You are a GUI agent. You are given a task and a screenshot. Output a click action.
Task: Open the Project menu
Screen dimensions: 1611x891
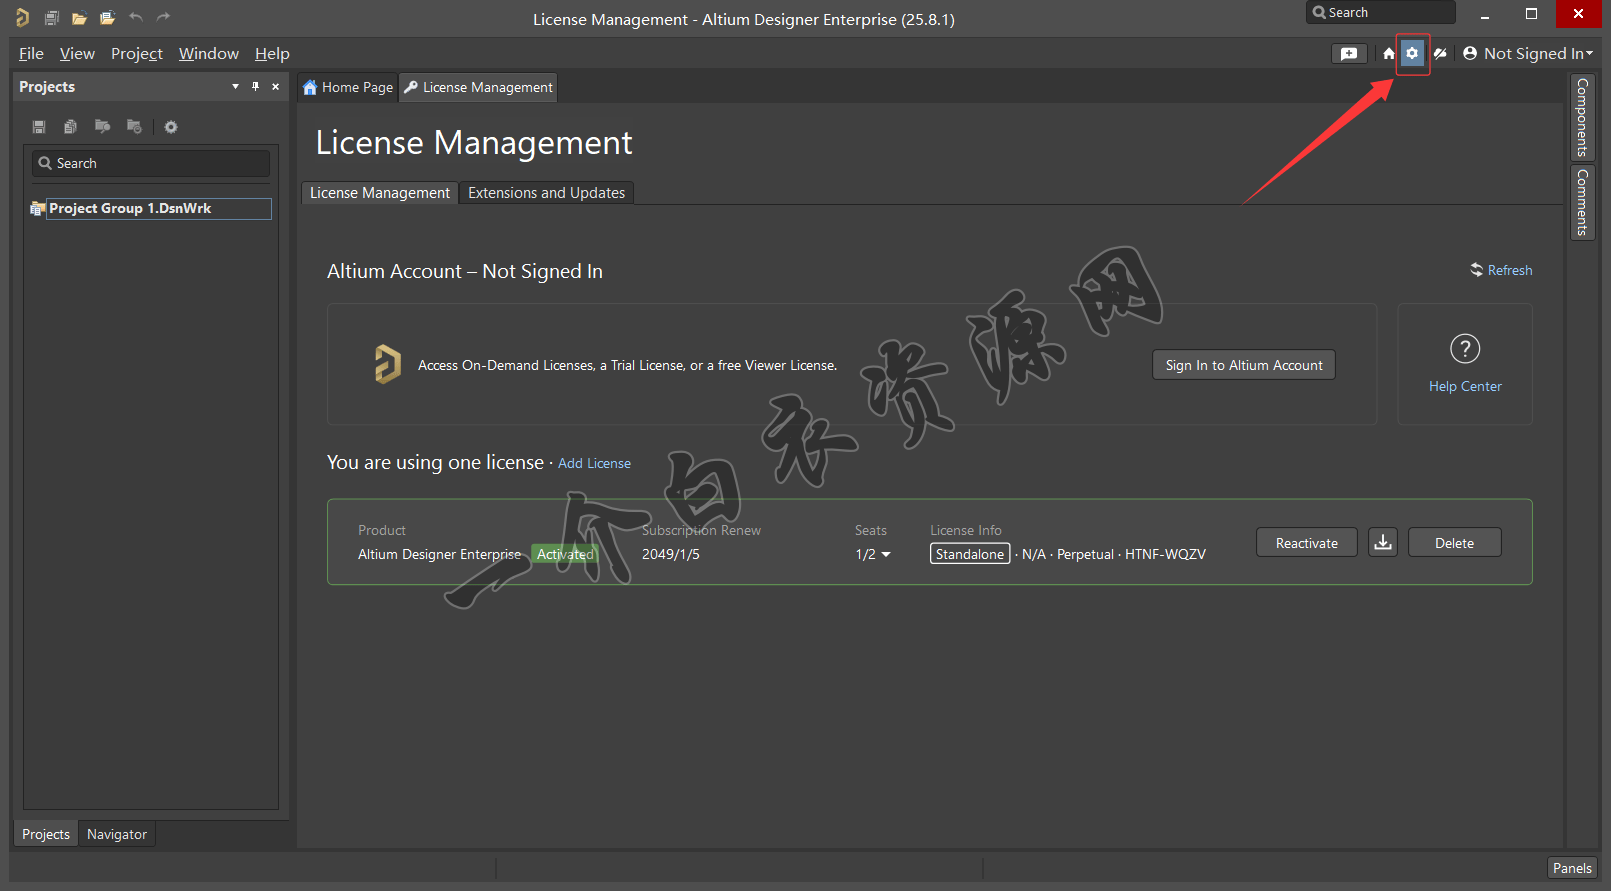136,54
